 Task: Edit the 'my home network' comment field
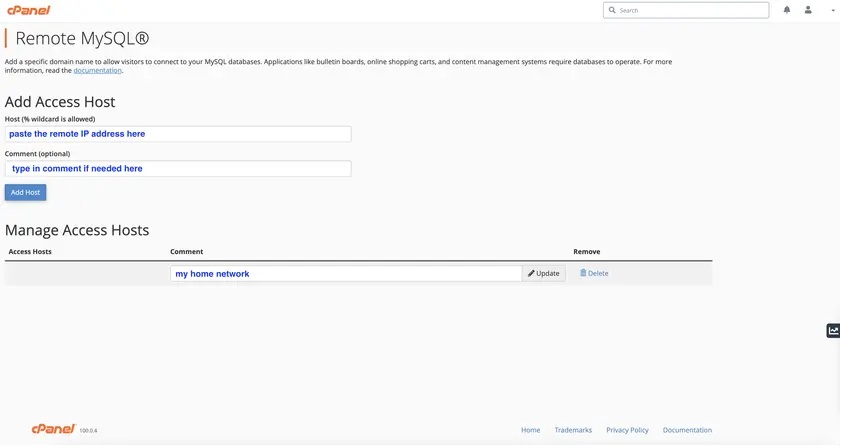(346, 274)
